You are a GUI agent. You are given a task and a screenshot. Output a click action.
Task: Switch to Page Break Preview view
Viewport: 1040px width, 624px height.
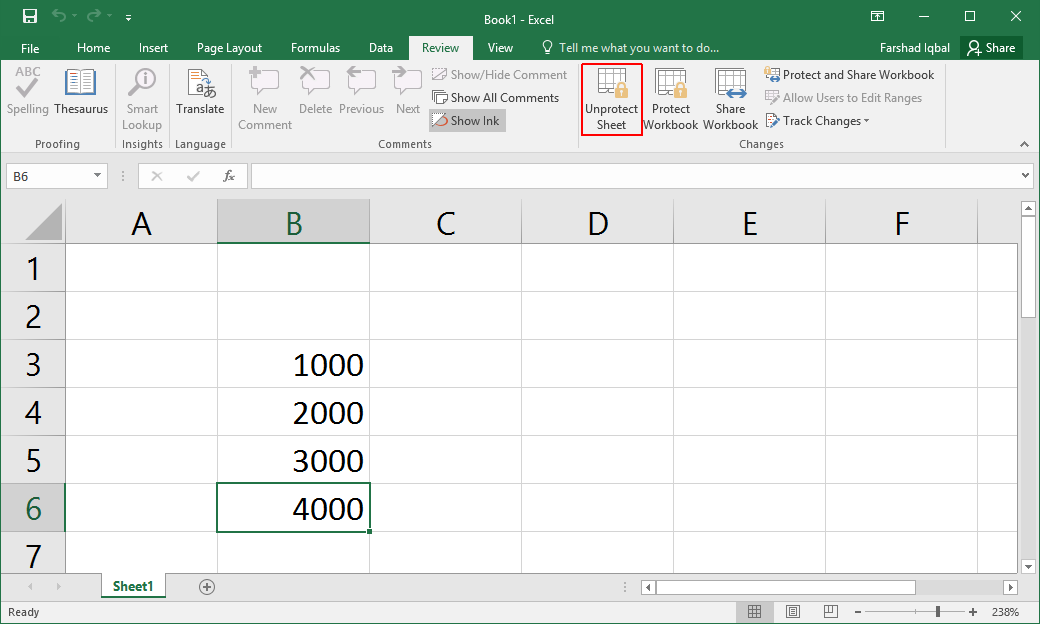pyautogui.click(x=829, y=612)
